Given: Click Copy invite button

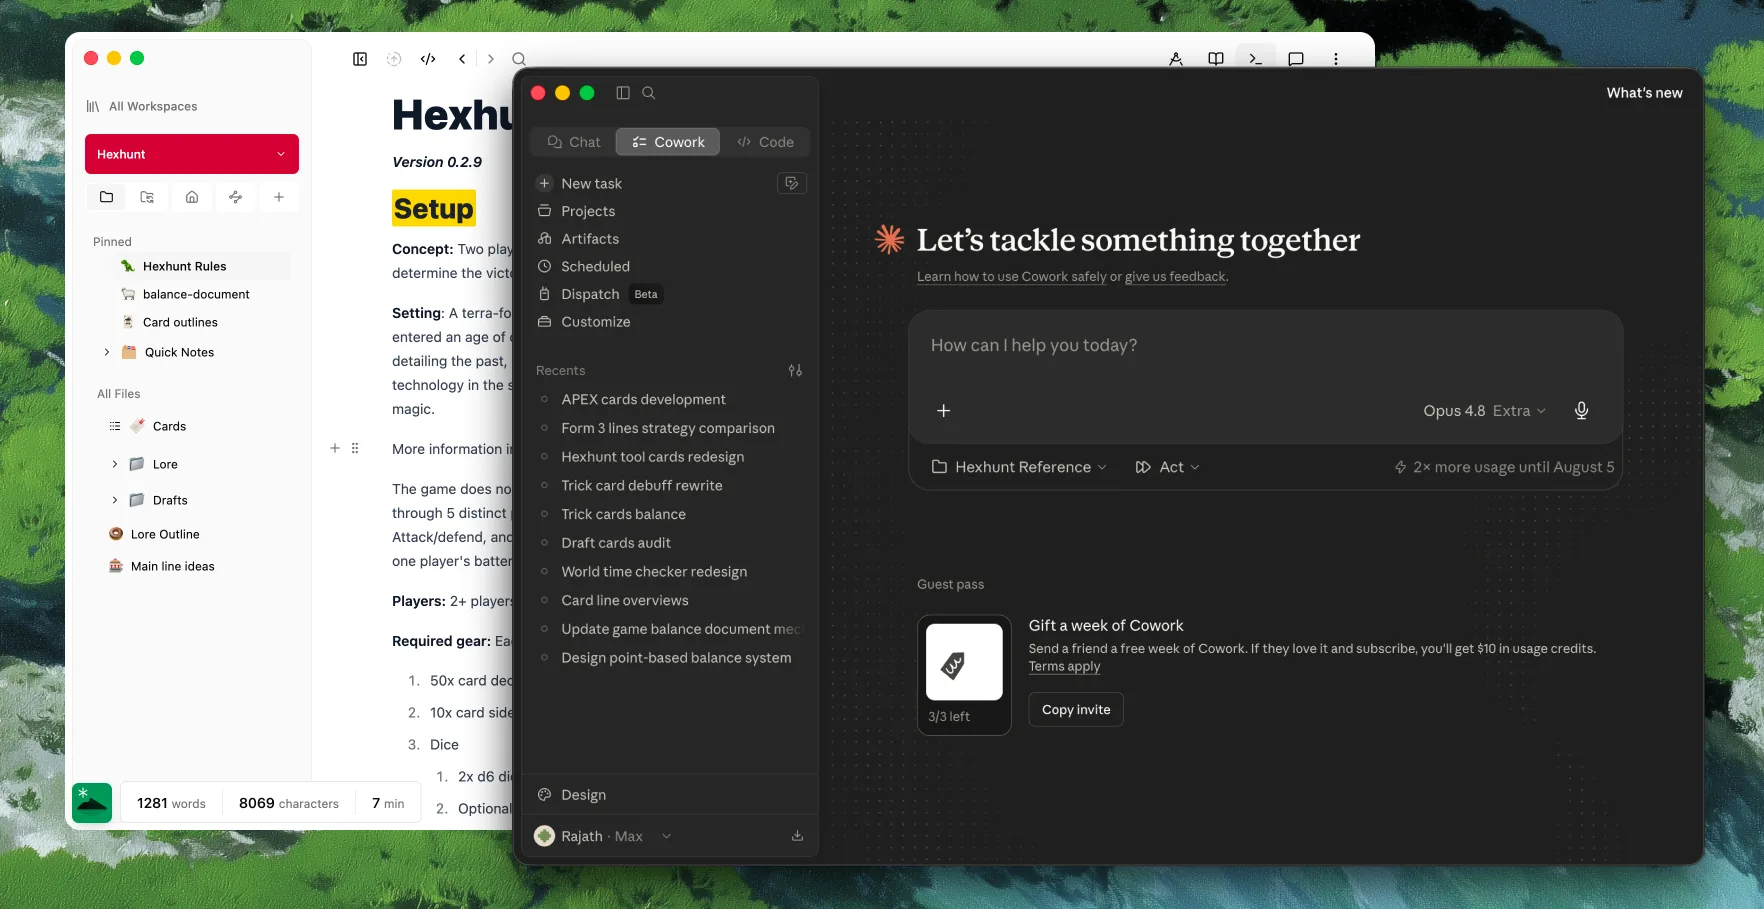Looking at the screenshot, I should tap(1076, 710).
